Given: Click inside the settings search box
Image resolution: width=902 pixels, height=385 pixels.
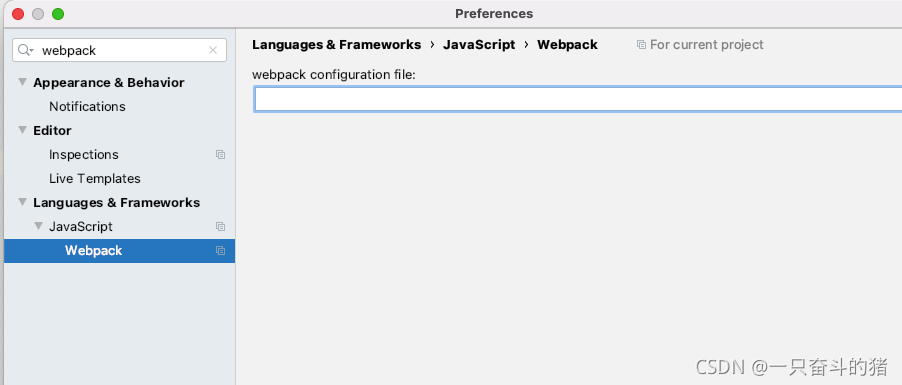Looking at the screenshot, I should coord(120,50).
